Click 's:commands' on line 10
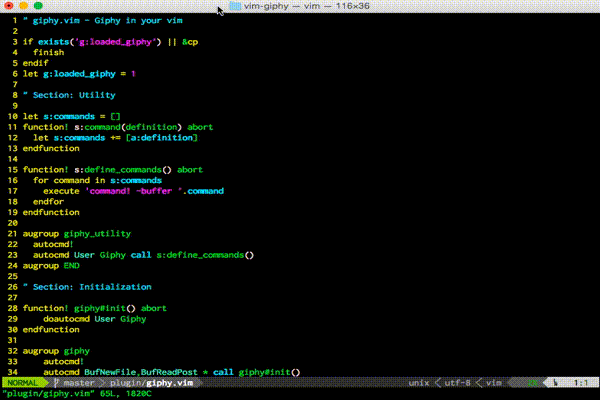600x400 pixels. pos(69,116)
